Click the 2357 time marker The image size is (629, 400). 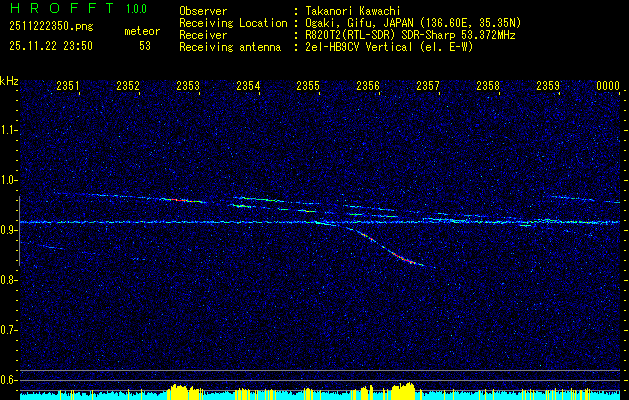(x=428, y=86)
